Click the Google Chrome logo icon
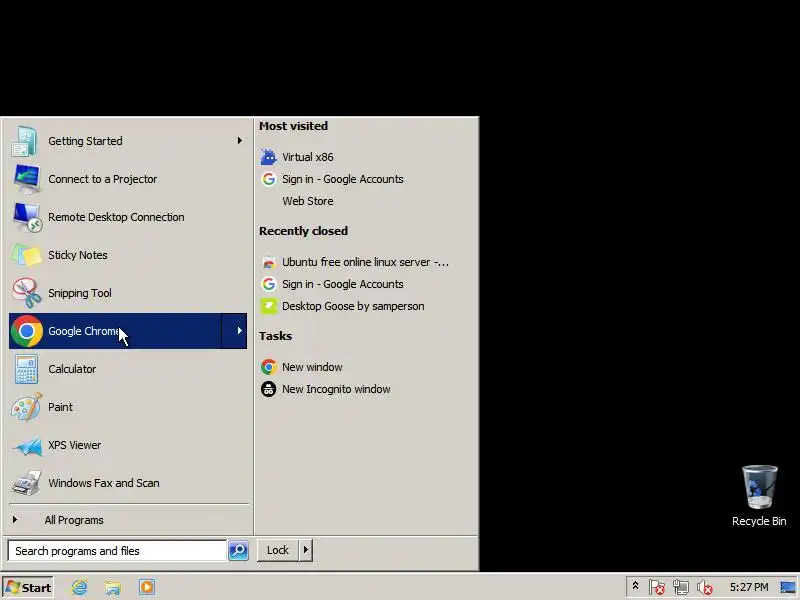The width and height of the screenshot is (800, 600). [x=27, y=331]
